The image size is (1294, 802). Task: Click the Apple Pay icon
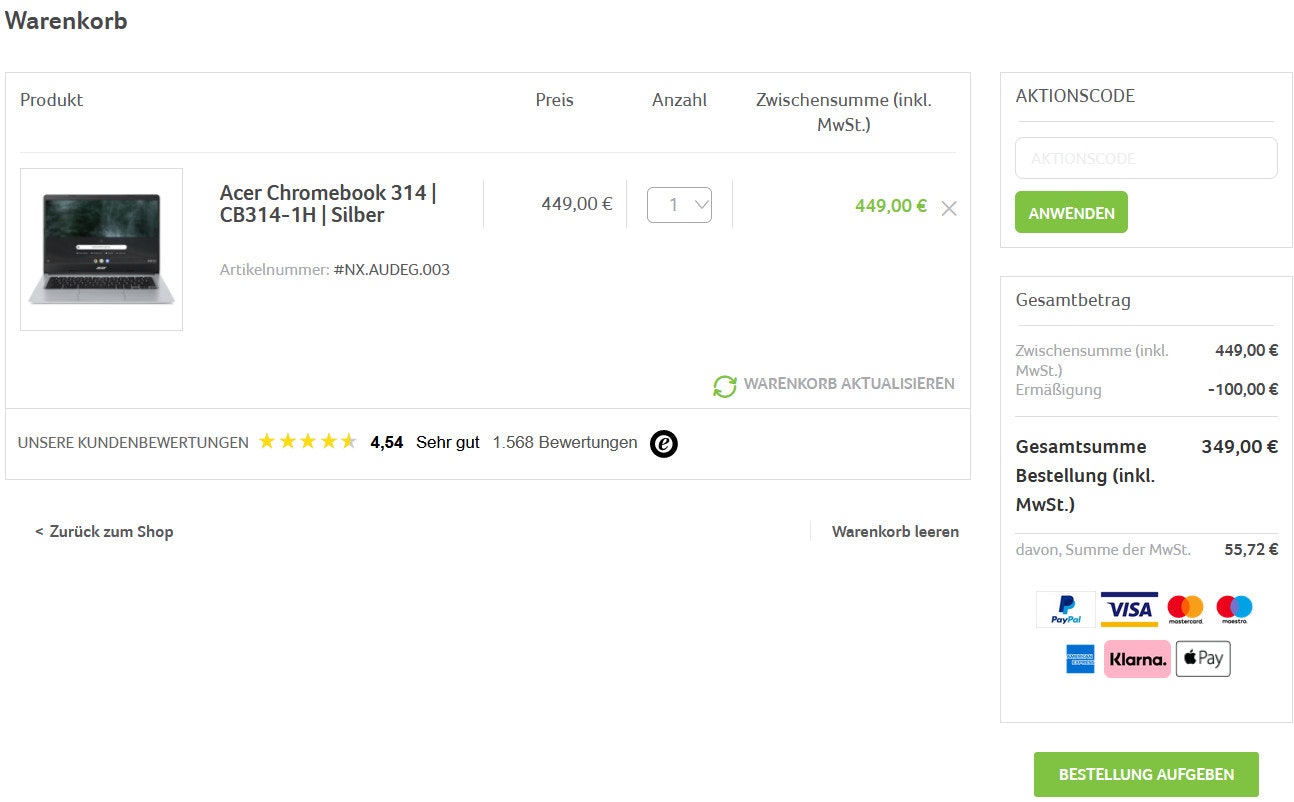point(1202,659)
